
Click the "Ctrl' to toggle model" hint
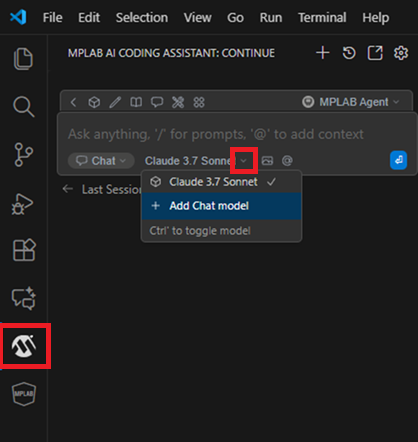(x=200, y=231)
